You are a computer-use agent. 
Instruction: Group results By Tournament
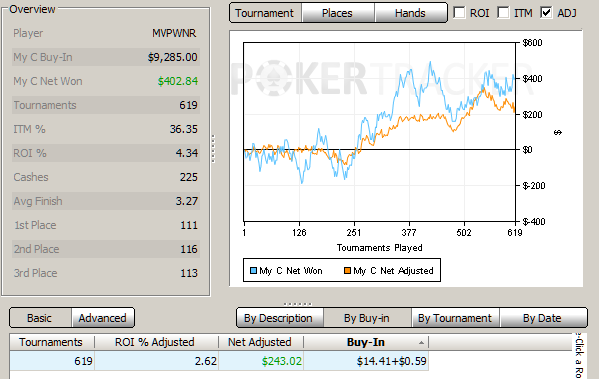click(x=455, y=318)
